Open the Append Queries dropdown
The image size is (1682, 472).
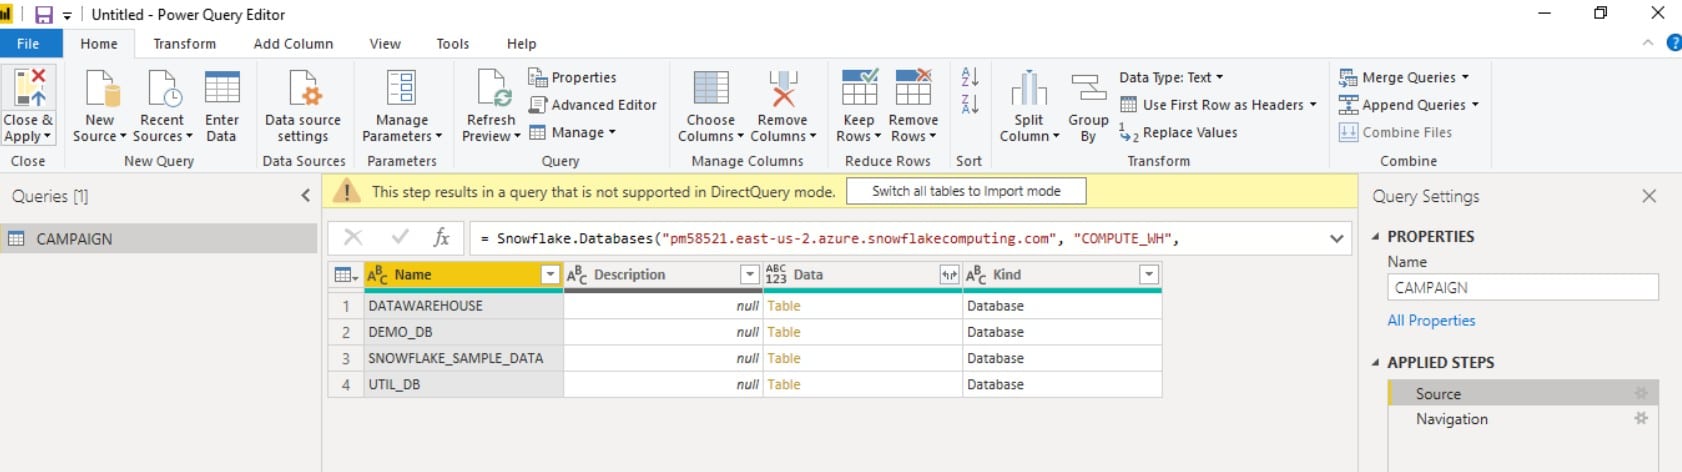[x=1409, y=104]
